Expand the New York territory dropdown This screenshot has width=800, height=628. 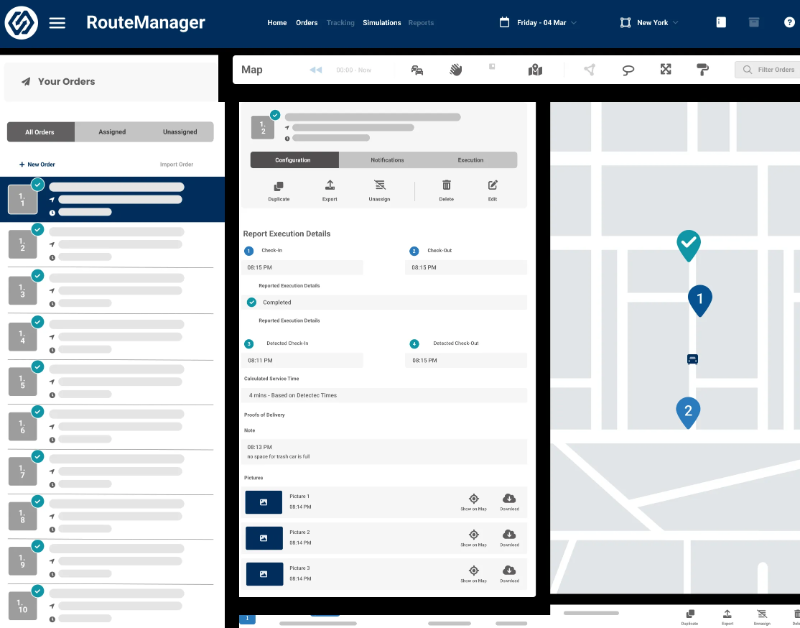tap(650, 22)
